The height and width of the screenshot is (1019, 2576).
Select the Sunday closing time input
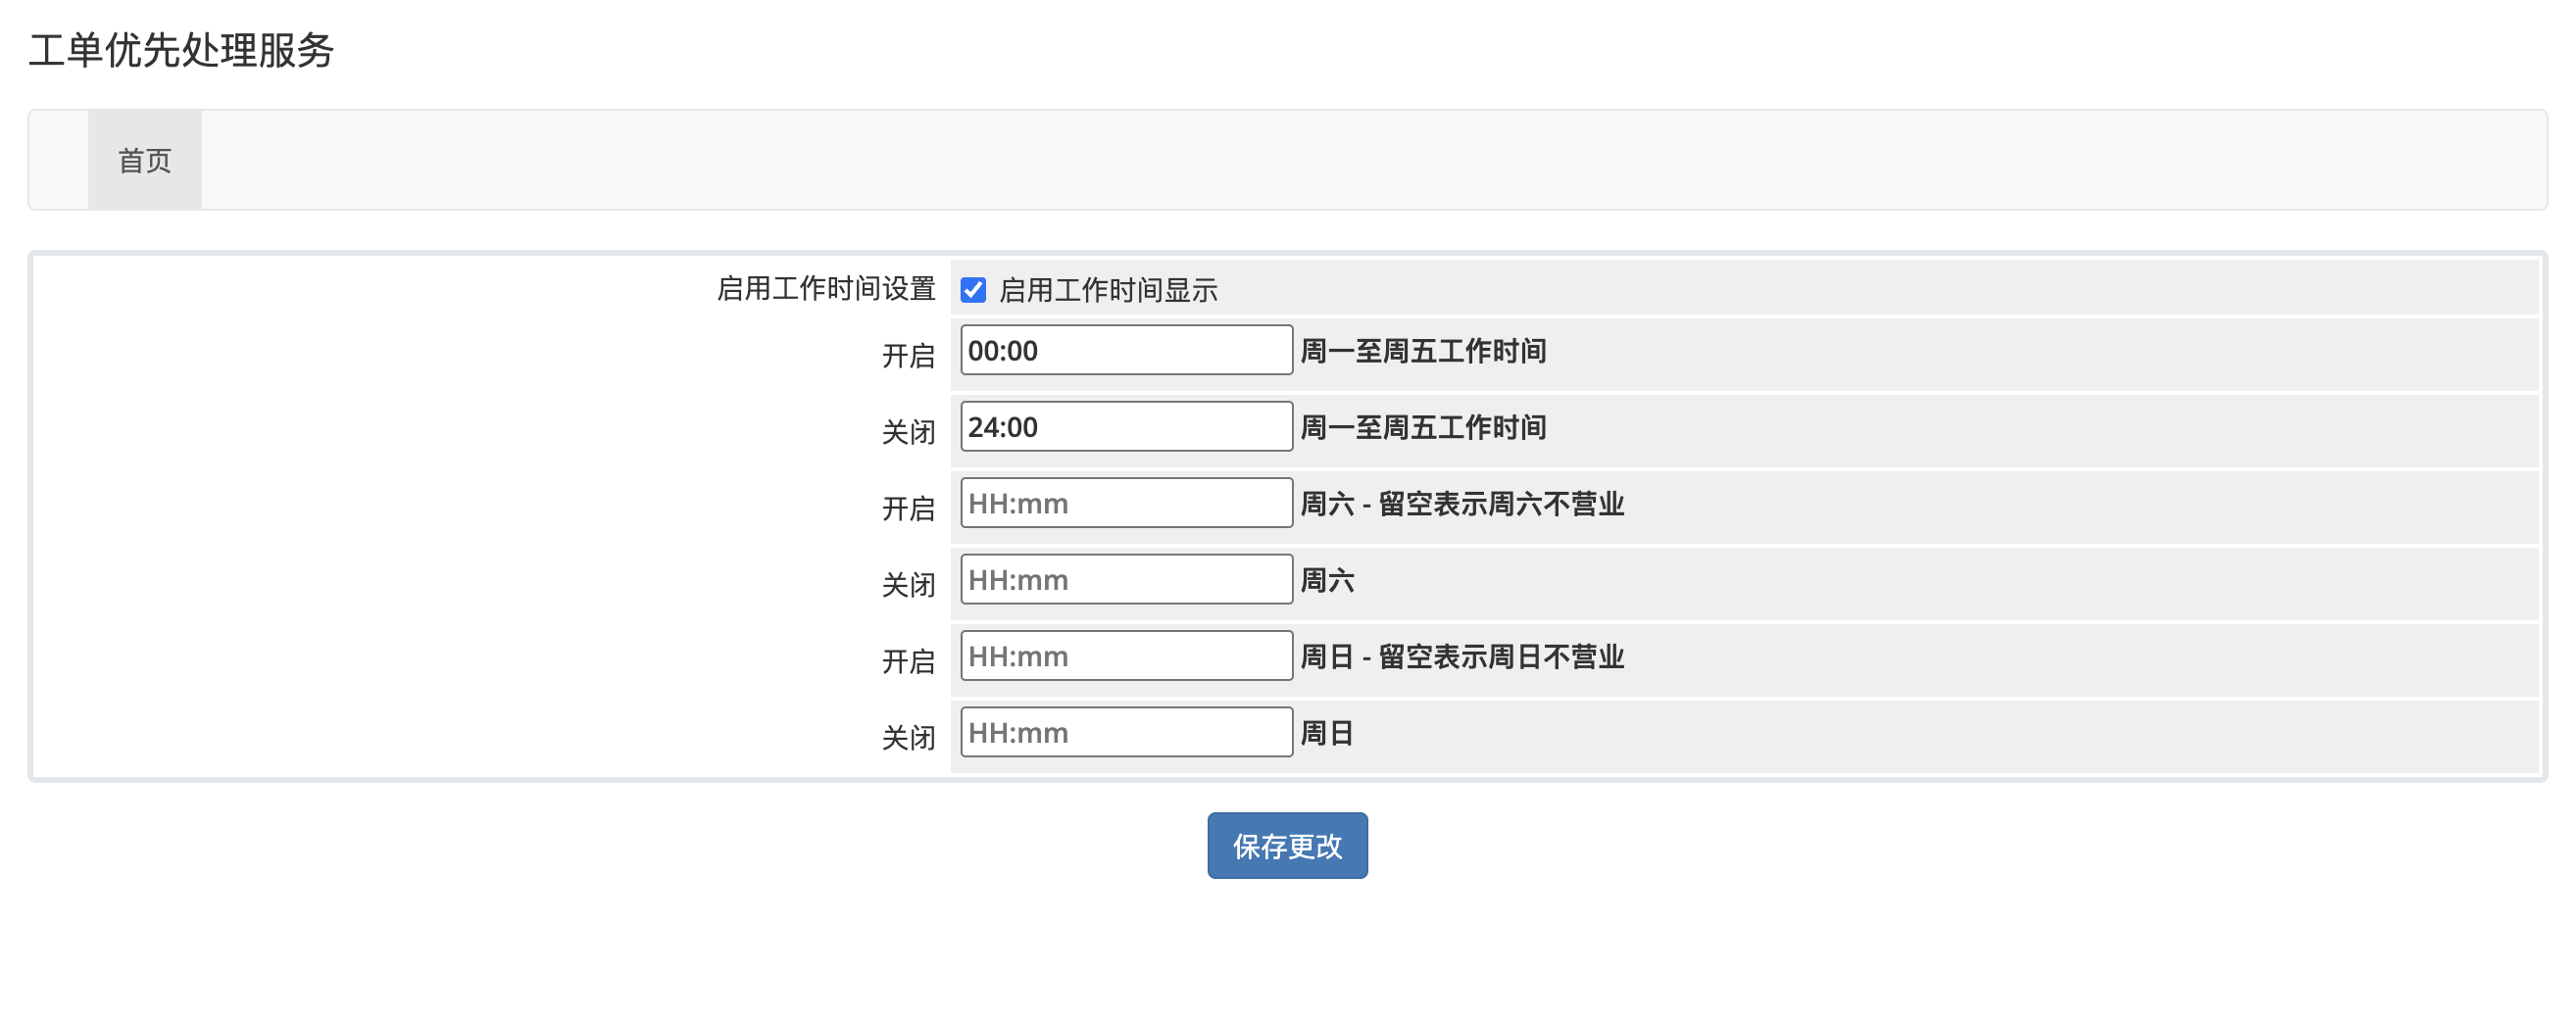1126,733
